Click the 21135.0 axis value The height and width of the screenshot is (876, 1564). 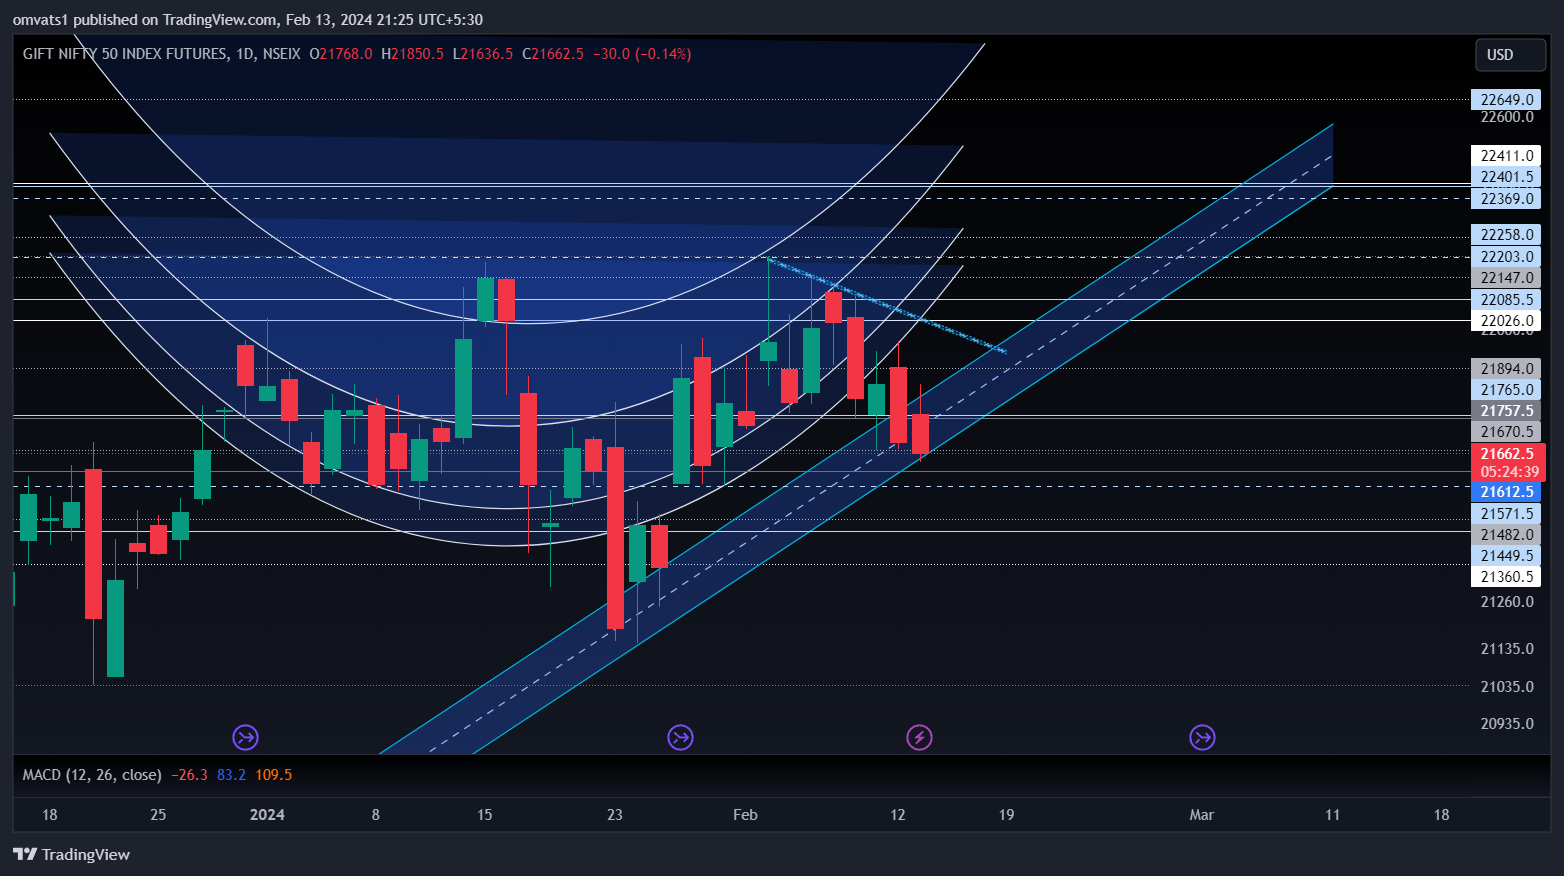coord(1507,649)
